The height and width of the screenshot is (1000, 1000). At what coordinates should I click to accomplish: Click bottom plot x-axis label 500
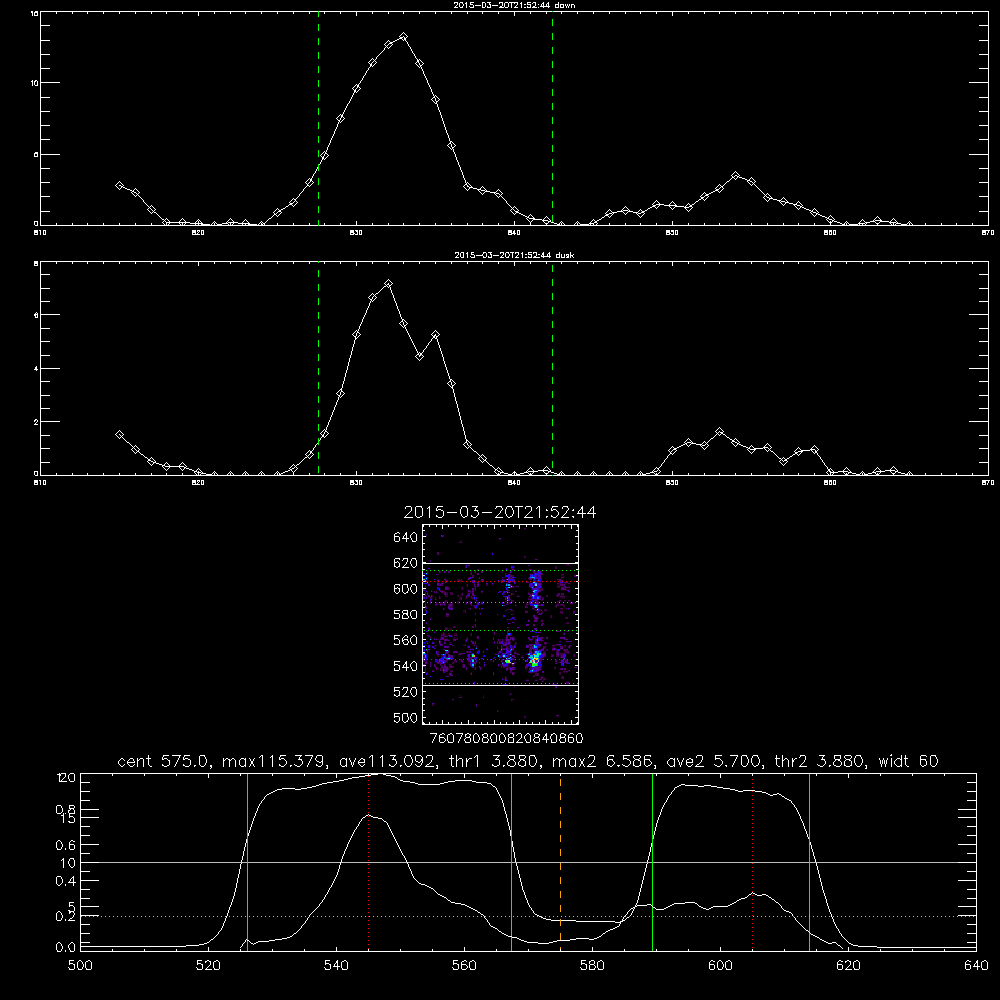click(x=80, y=966)
